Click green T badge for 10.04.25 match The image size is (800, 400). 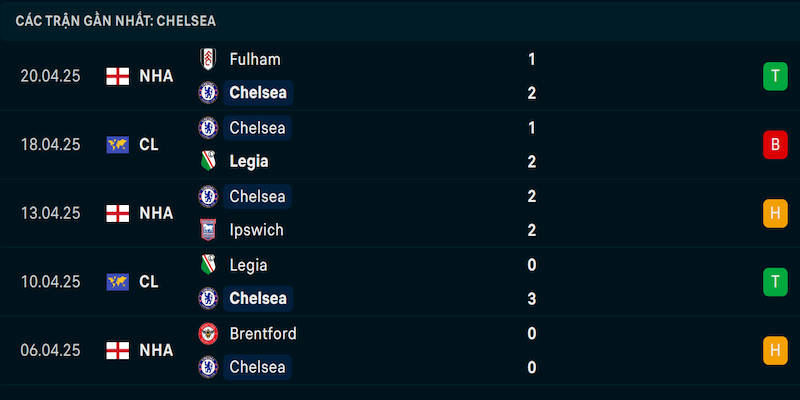[775, 282]
